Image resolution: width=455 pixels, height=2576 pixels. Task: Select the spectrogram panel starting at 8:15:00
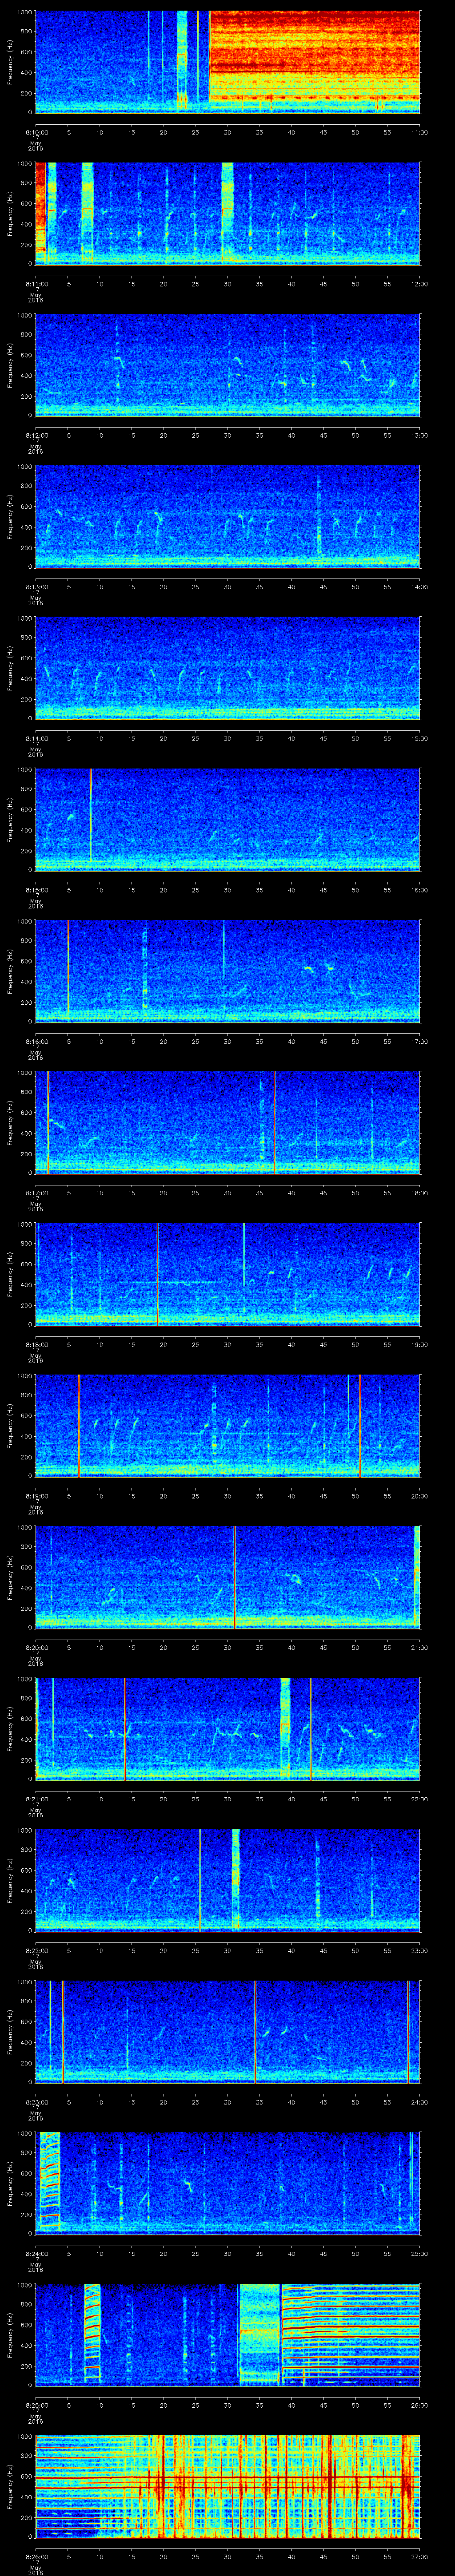pyautogui.click(x=228, y=820)
